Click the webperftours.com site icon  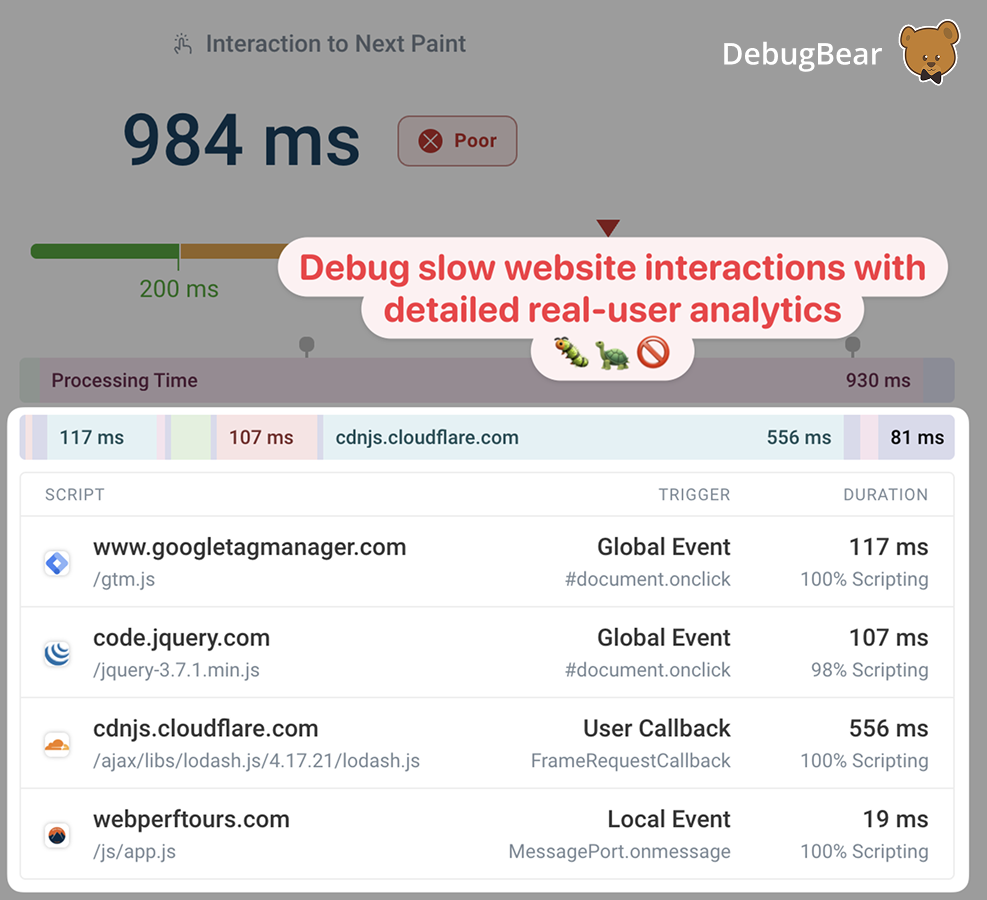pyautogui.click(x=57, y=835)
